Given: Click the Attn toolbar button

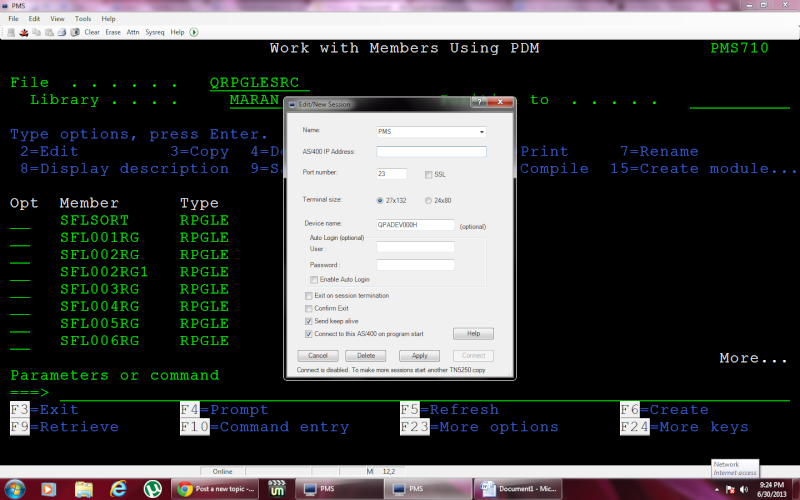Looking at the screenshot, I should 133,32.
